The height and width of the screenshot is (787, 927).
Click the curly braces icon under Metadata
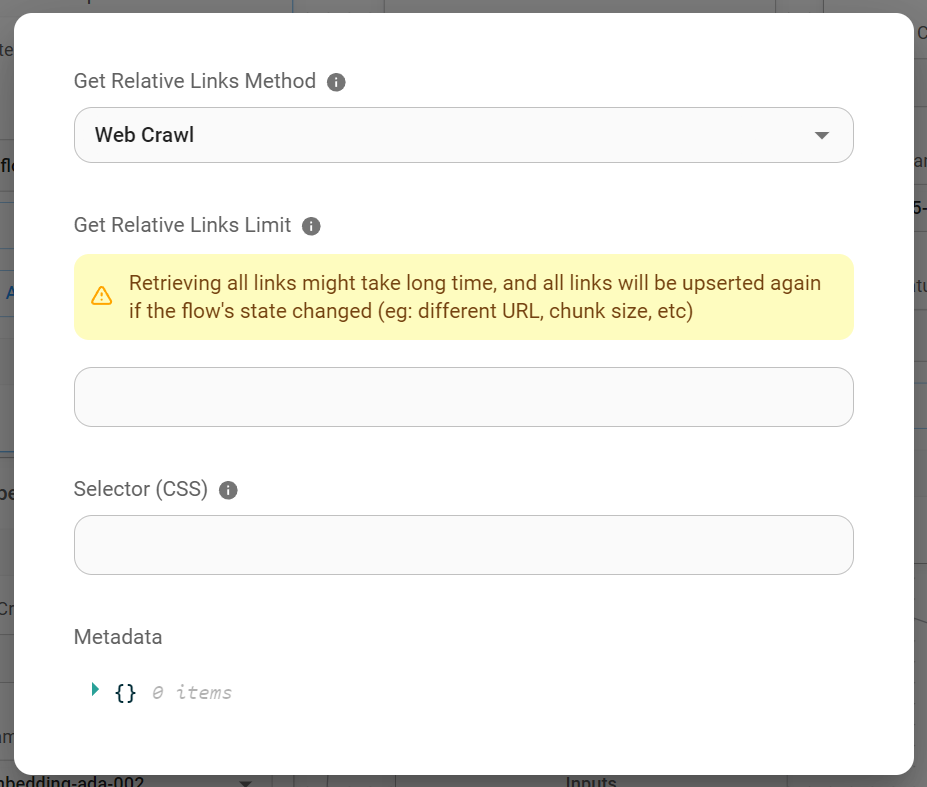(x=125, y=692)
